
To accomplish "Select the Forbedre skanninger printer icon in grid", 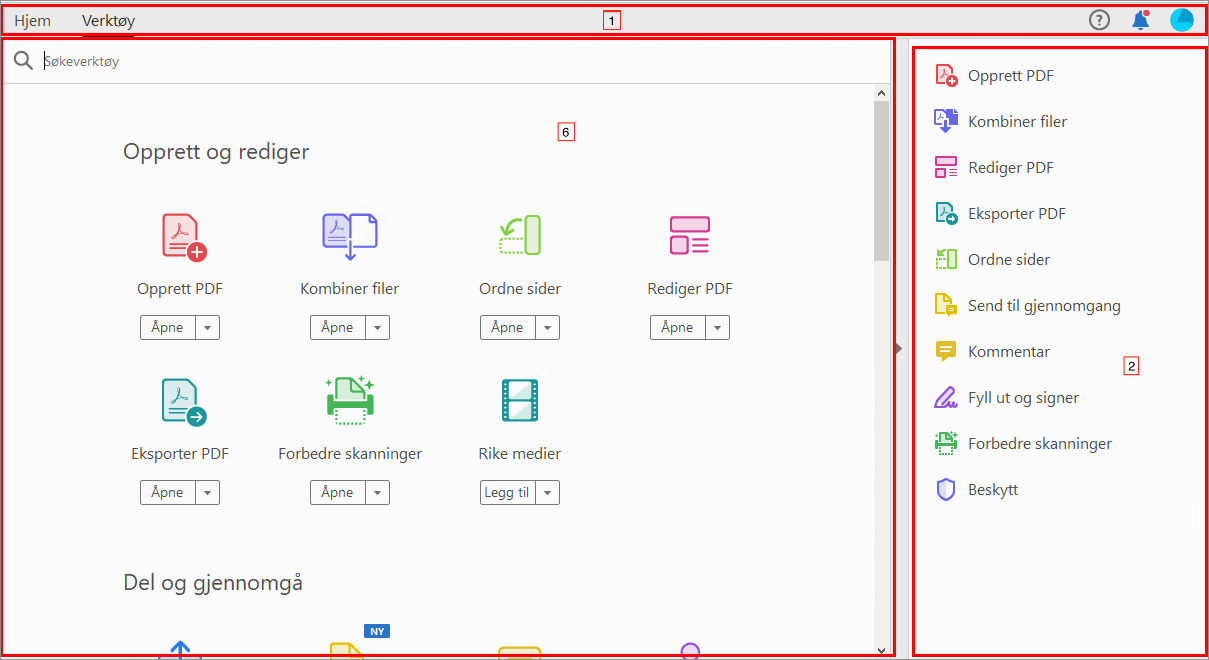I will (x=350, y=401).
